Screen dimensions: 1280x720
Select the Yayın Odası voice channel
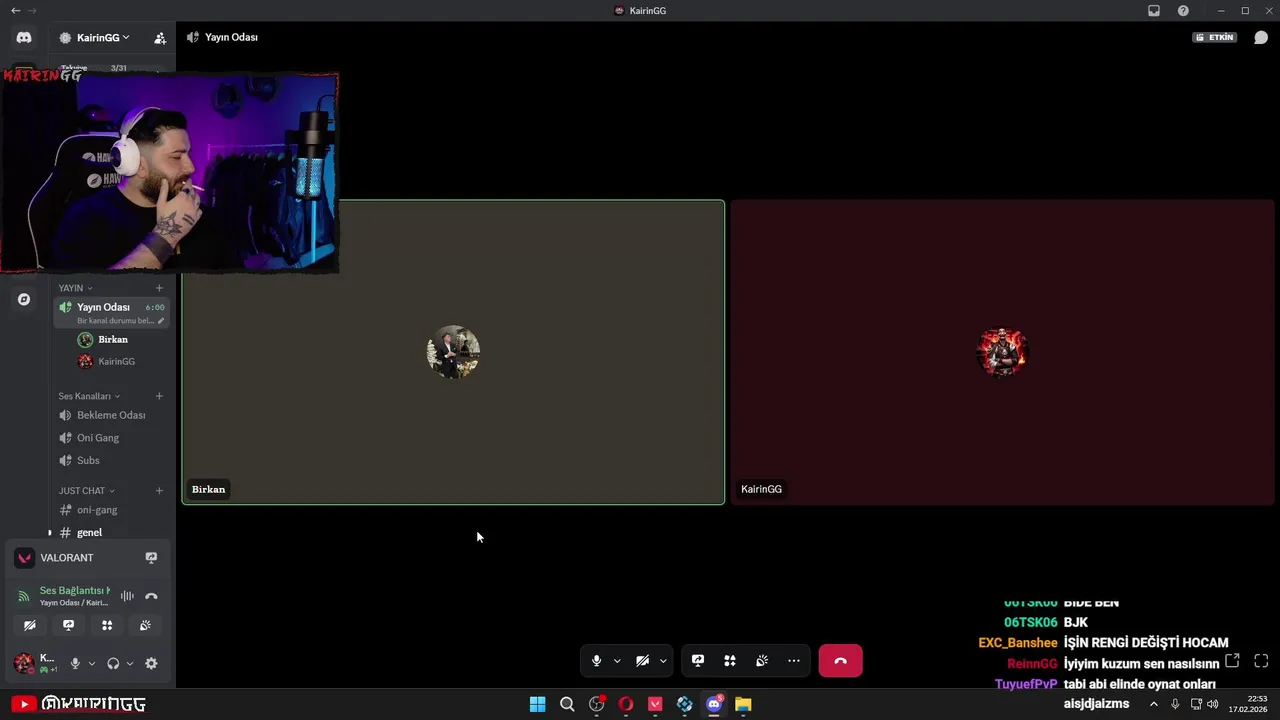coord(111,313)
